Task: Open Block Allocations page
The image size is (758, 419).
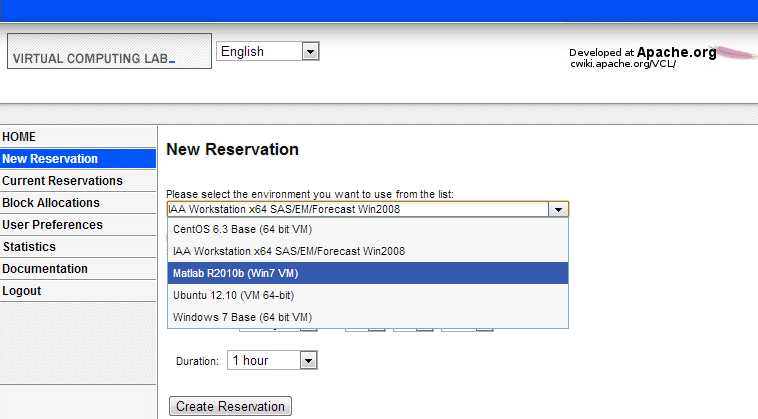Action: click(78, 202)
